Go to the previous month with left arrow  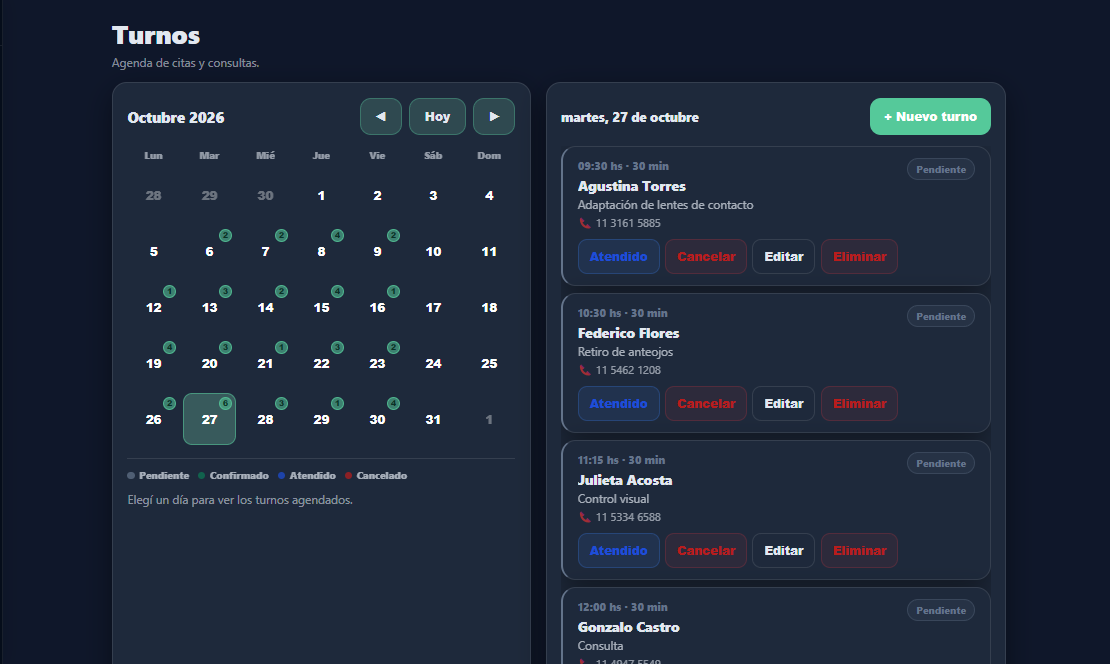coord(381,116)
